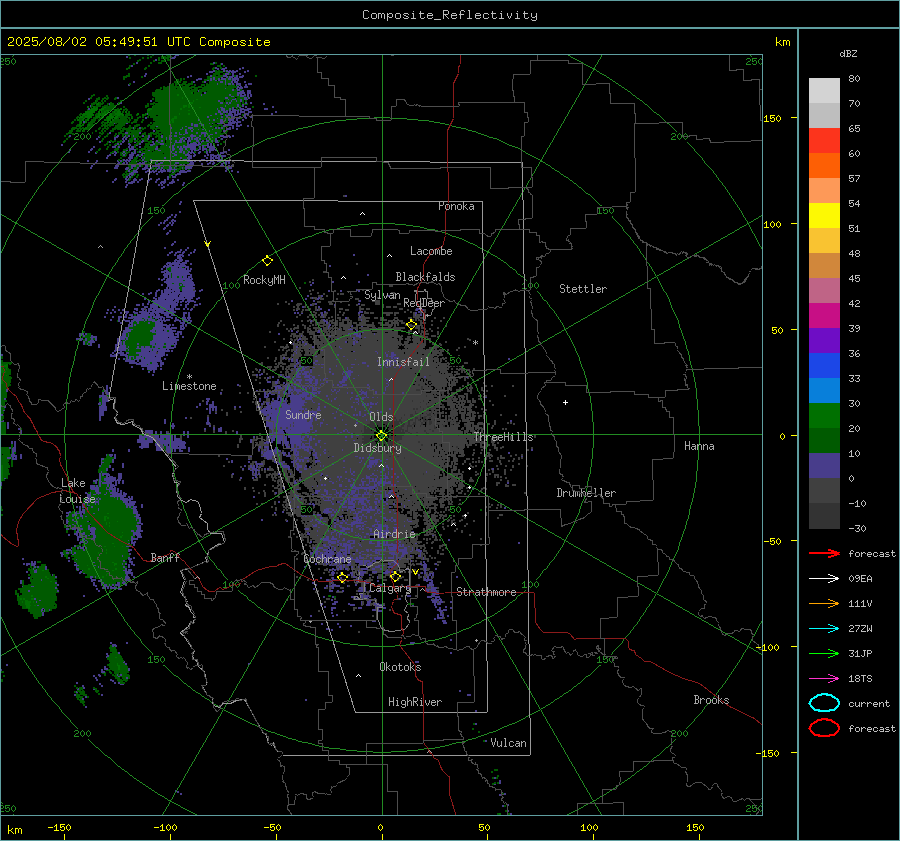
Task: Pick the bright green 20-30 dBZ swatch
Action: (824, 416)
